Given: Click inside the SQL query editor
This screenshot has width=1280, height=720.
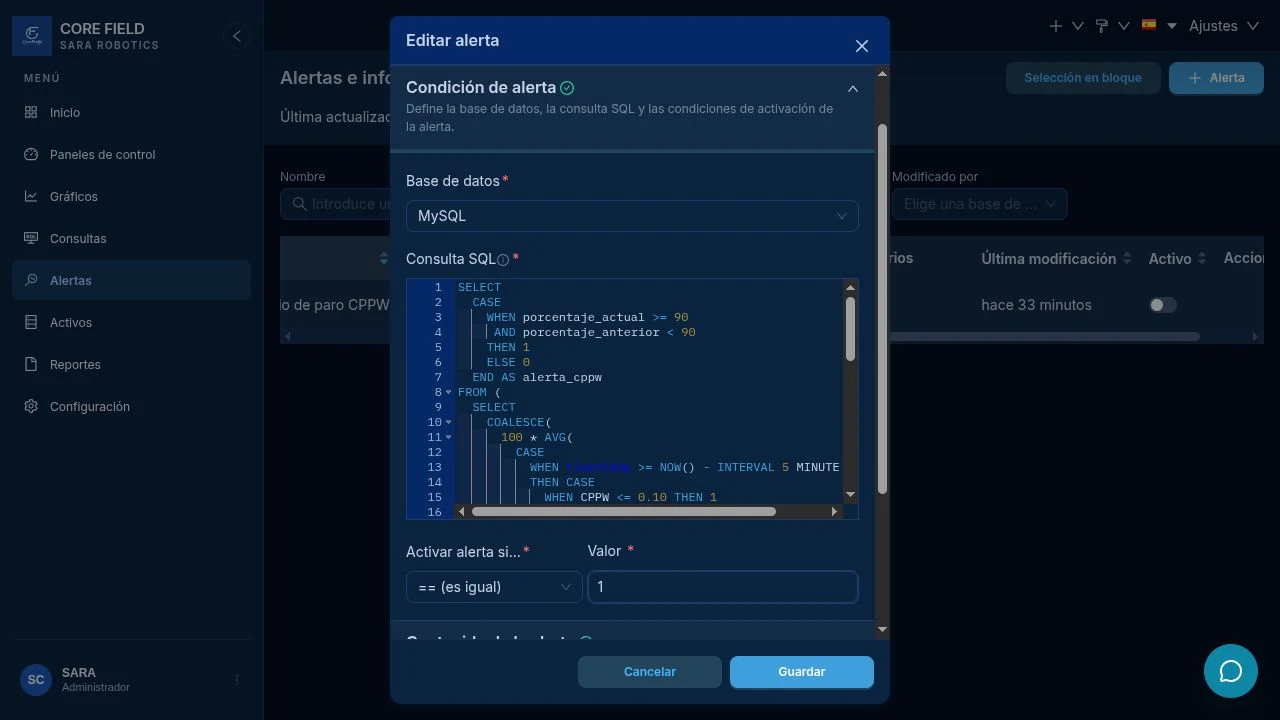Looking at the screenshot, I should (x=648, y=392).
